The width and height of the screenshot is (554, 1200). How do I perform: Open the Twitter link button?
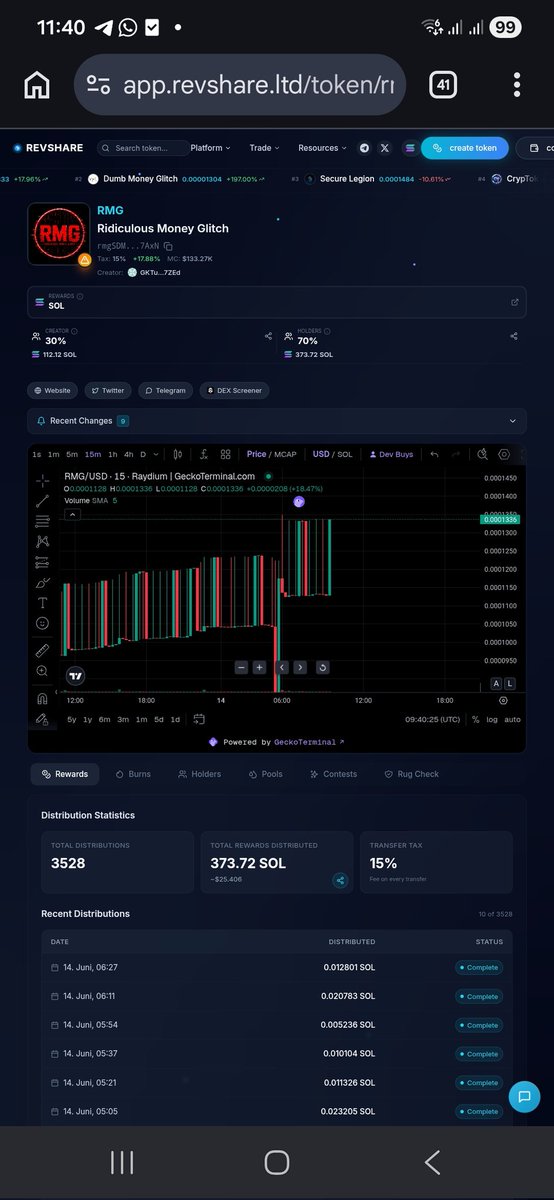[x=107, y=390]
